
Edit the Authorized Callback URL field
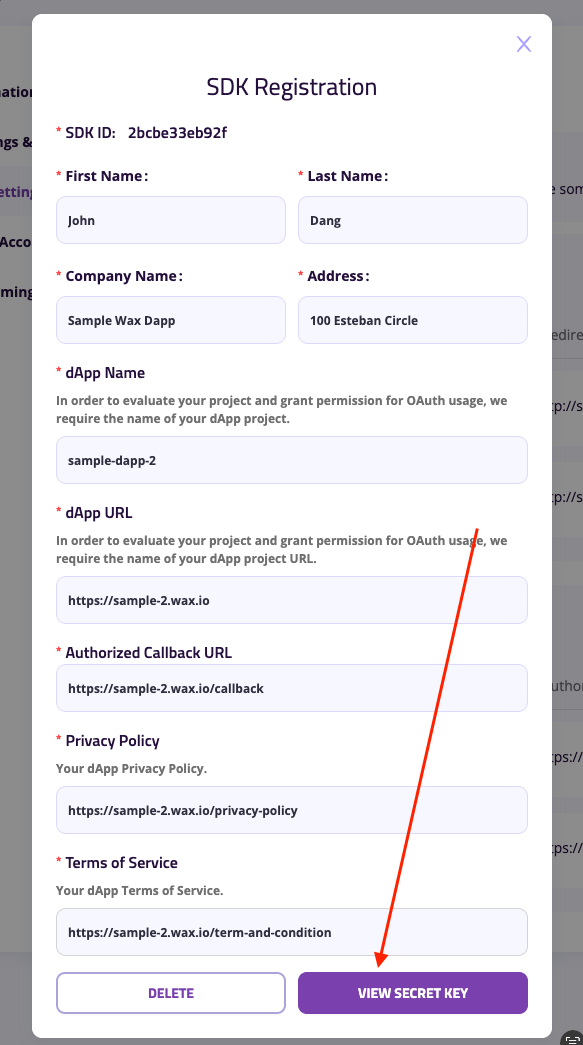click(292, 688)
